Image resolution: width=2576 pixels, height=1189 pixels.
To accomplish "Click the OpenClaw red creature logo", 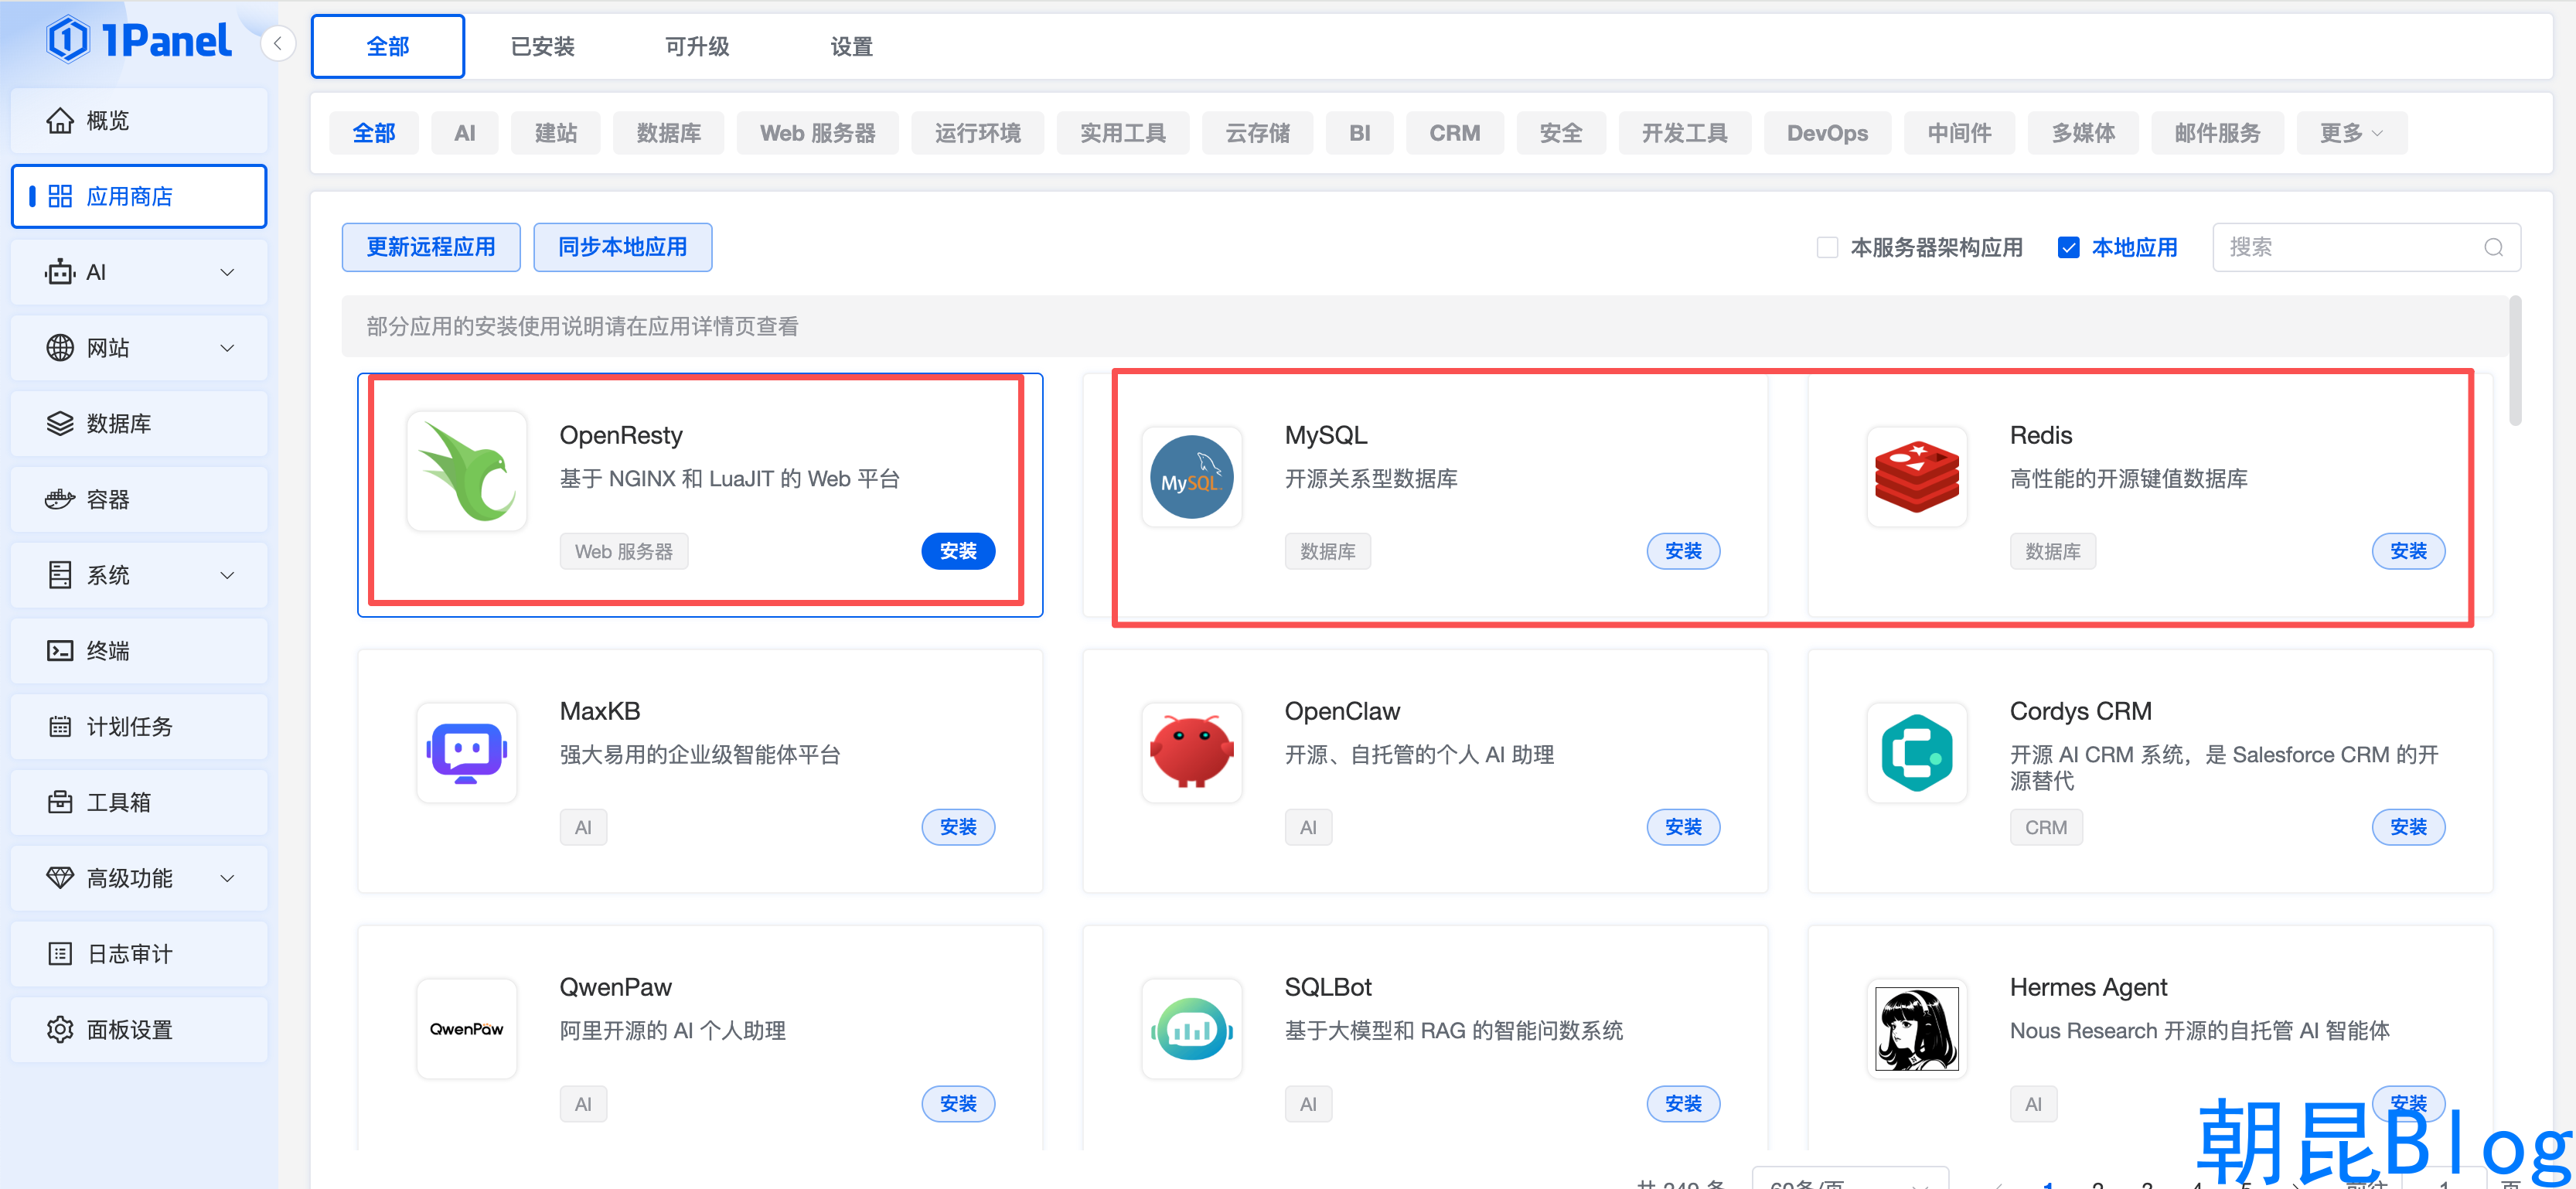I will click(1192, 753).
